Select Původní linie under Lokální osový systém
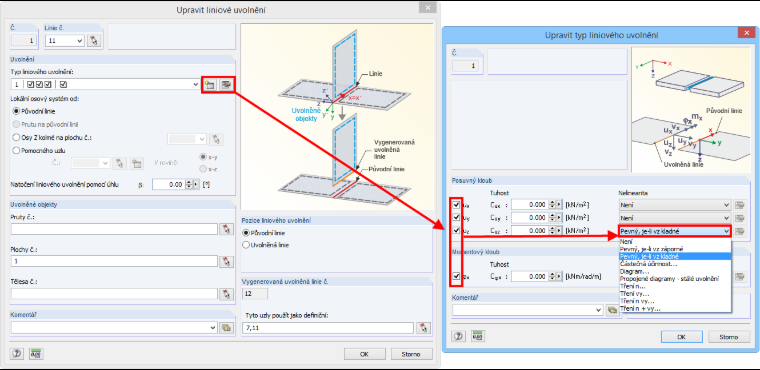Screen dimensions: 760x370 click(x=16, y=112)
